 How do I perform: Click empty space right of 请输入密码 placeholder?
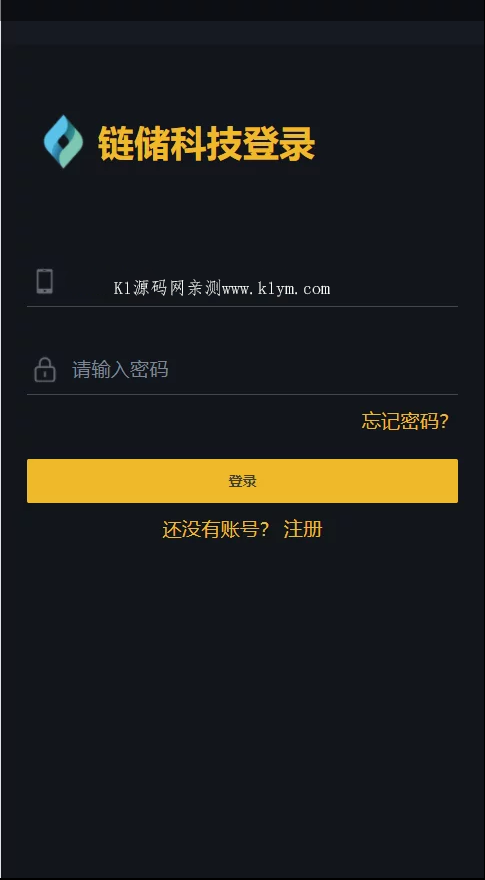[314, 370]
